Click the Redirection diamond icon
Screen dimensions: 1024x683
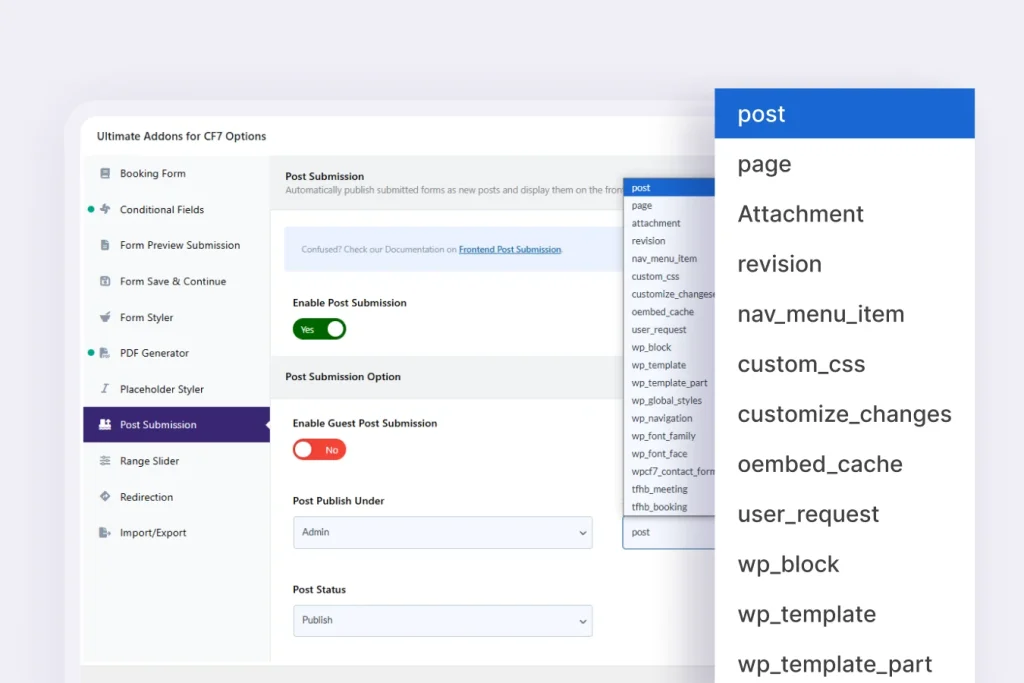tap(104, 496)
